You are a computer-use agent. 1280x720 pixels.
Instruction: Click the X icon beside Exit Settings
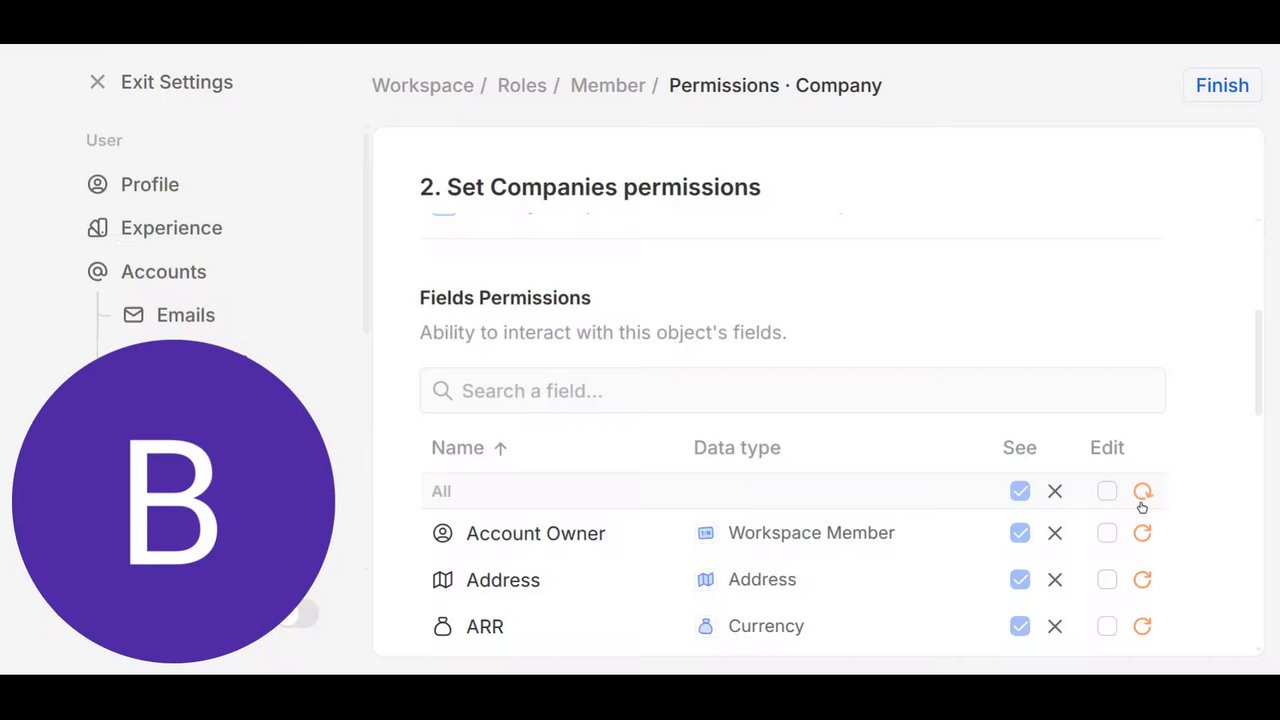[97, 82]
